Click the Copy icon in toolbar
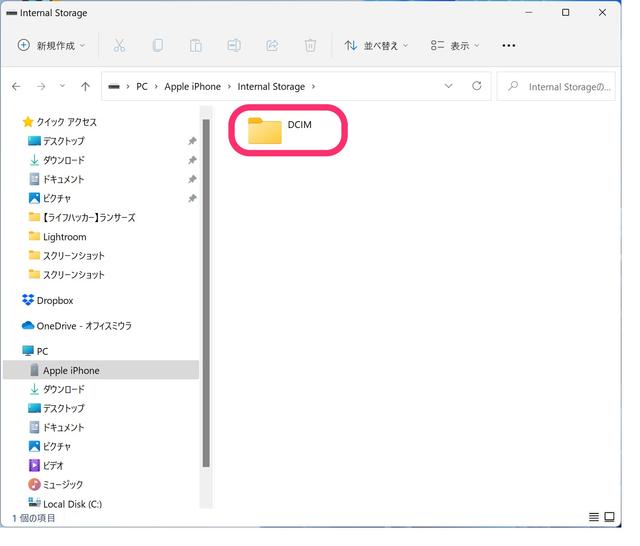The height and width of the screenshot is (546, 640). (158, 45)
